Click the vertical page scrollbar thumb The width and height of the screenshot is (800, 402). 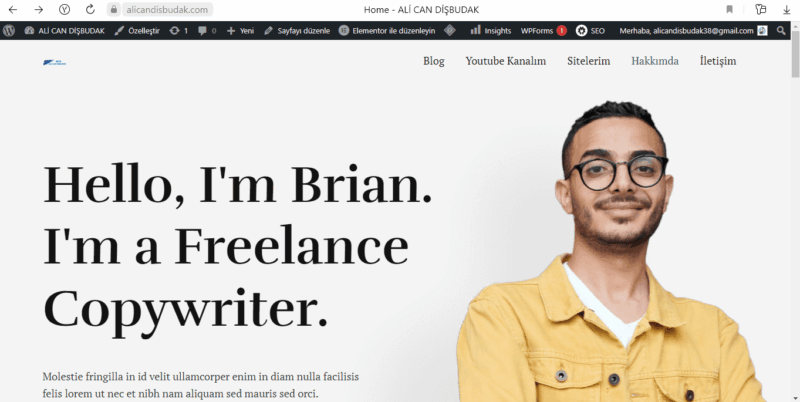(x=795, y=59)
